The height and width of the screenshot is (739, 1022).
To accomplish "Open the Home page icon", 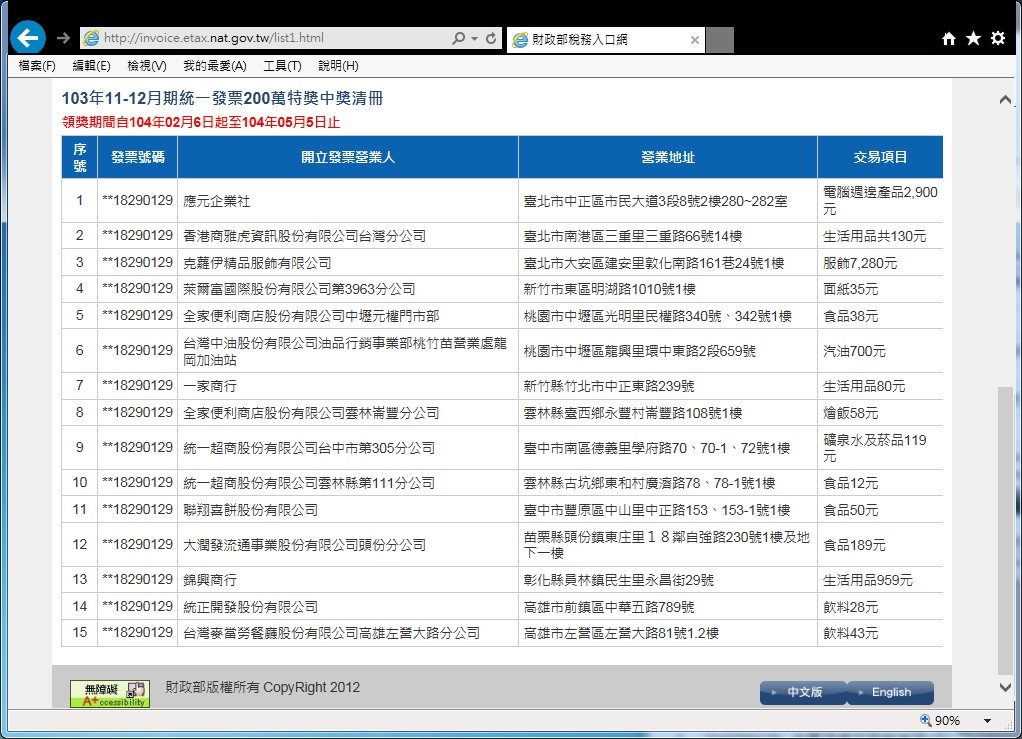I will pyautogui.click(x=948, y=38).
